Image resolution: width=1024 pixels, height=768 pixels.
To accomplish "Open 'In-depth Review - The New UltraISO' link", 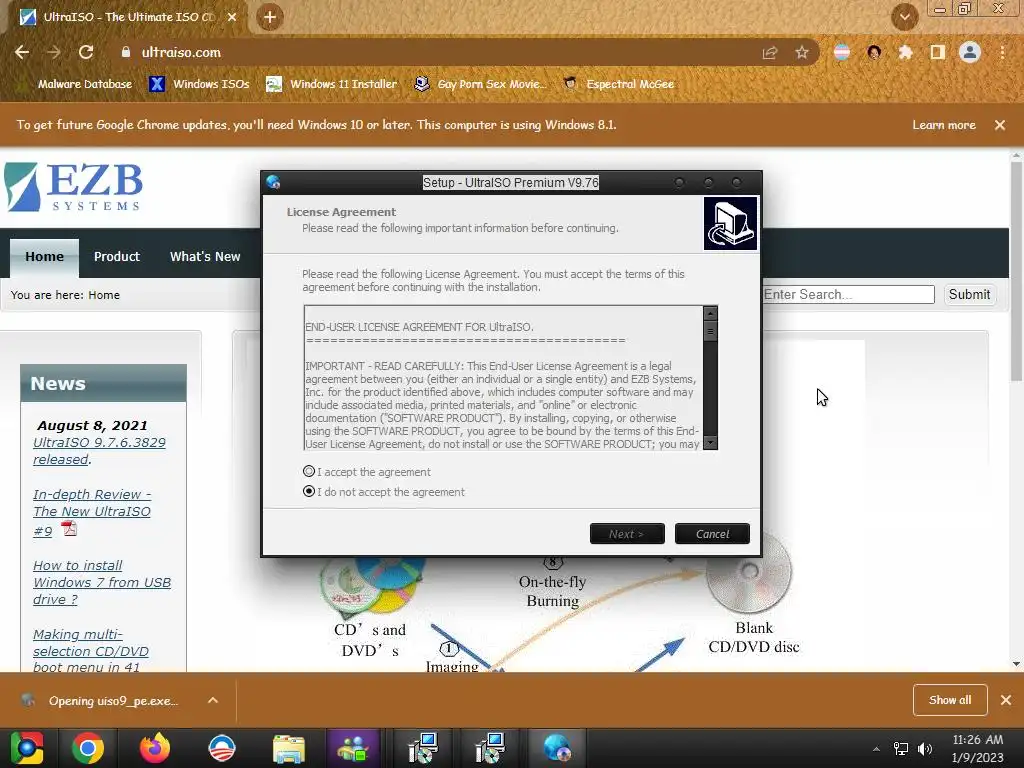I will pyautogui.click(x=92, y=512).
